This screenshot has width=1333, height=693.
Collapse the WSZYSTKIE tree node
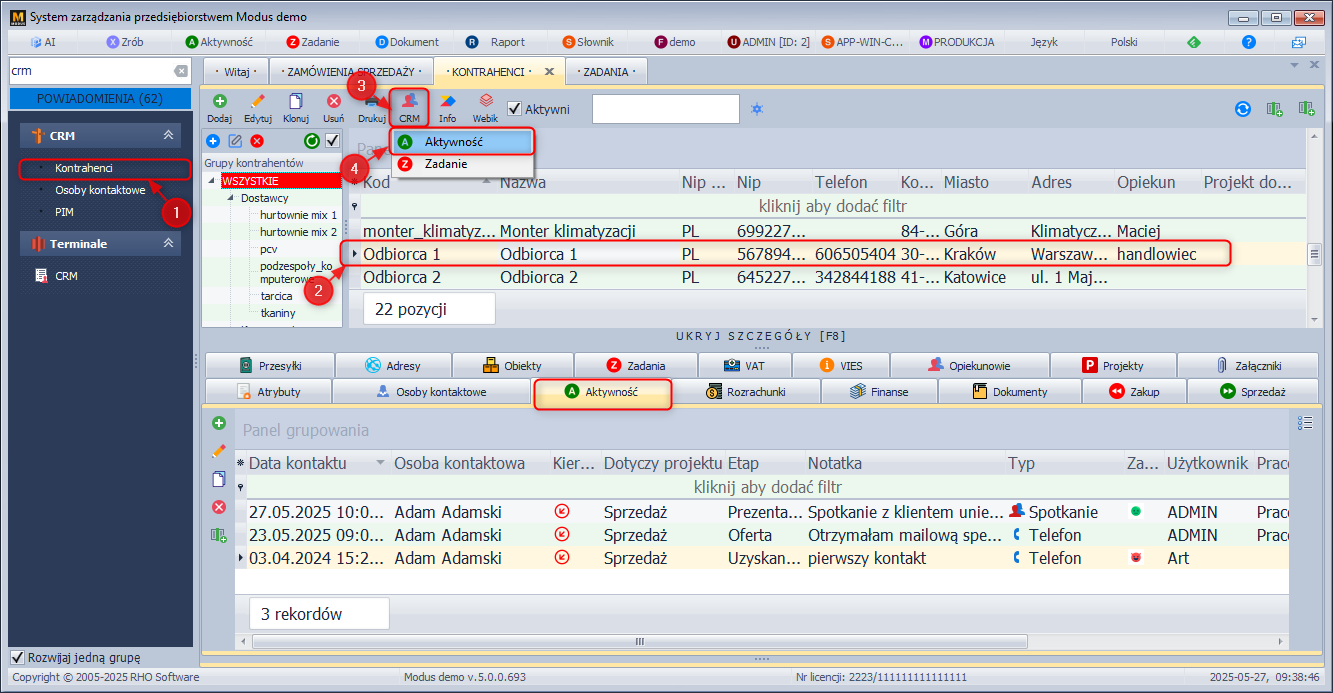pos(212,181)
